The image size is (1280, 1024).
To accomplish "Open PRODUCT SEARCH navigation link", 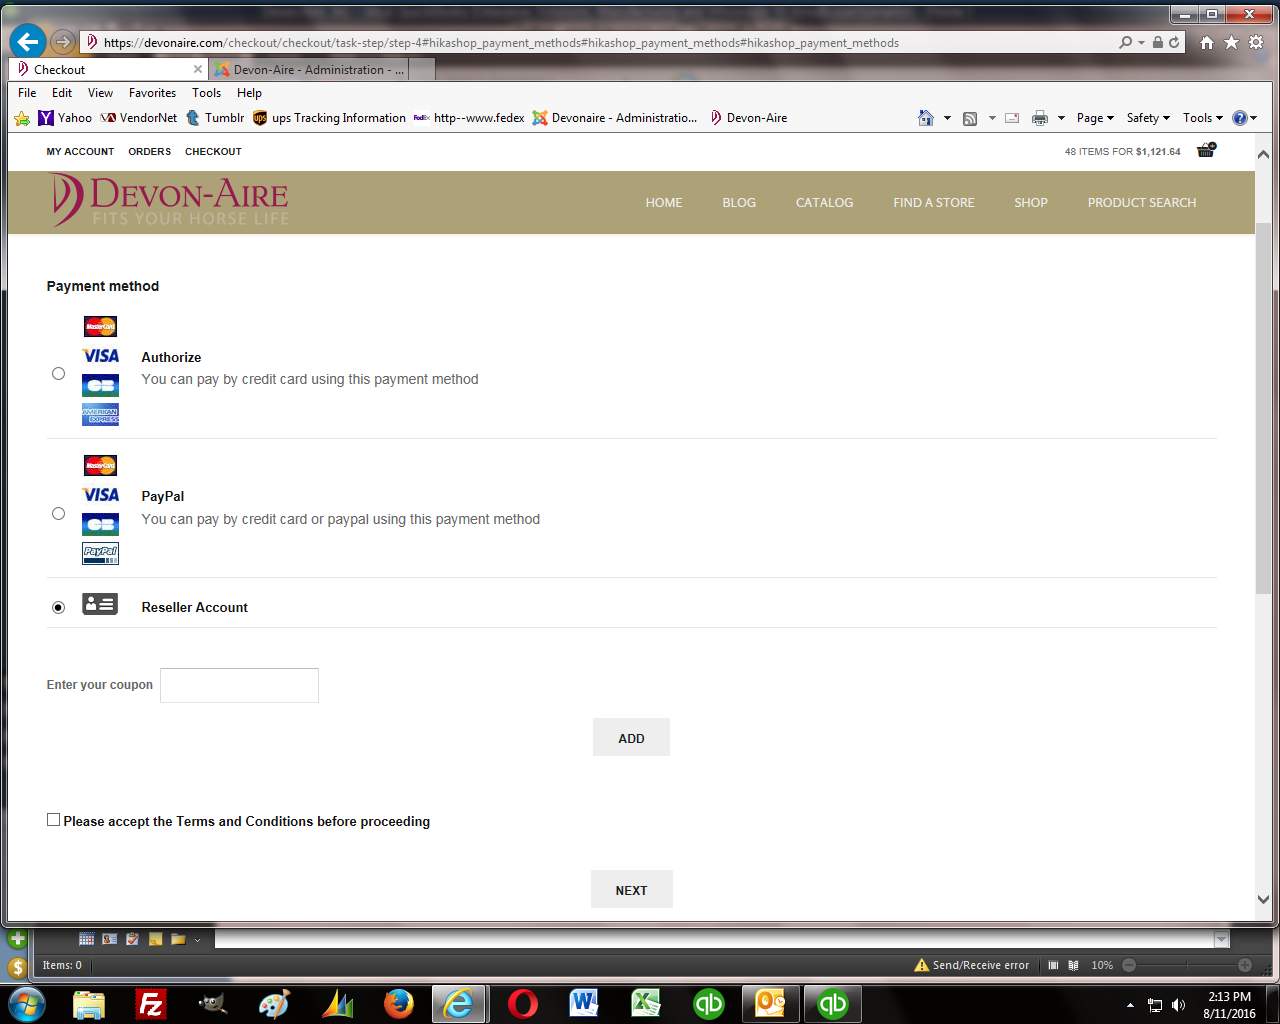I will (x=1142, y=203).
